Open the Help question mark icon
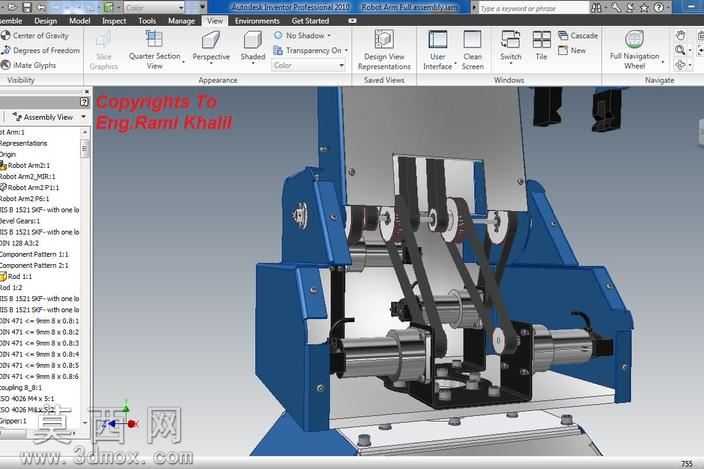This screenshot has width=704, height=469. [x=658, y=8]
